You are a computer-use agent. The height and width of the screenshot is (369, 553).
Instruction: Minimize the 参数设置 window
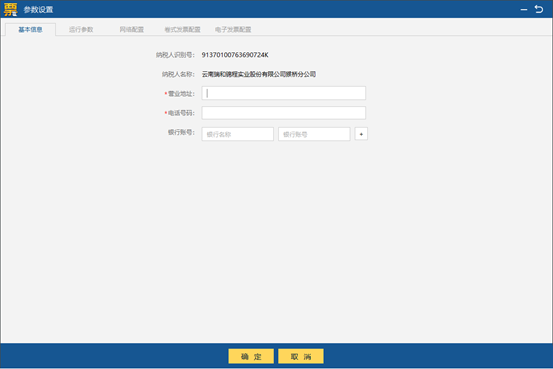coord(524,10)
